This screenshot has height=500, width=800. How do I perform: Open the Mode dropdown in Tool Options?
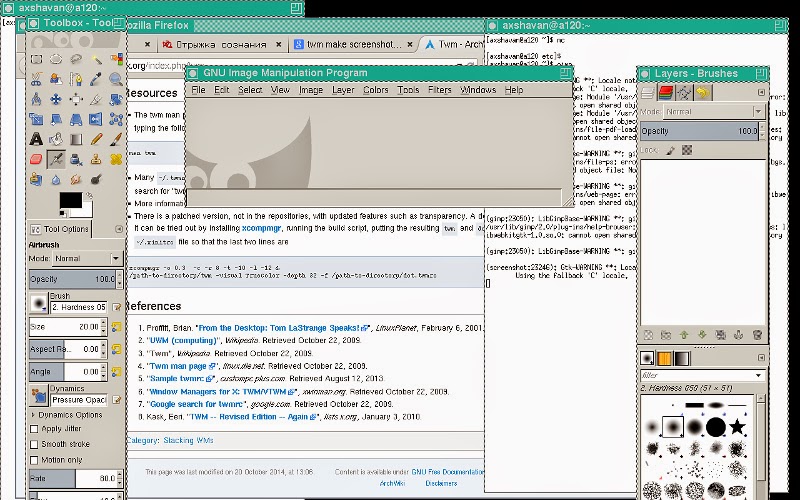[88, 259]
